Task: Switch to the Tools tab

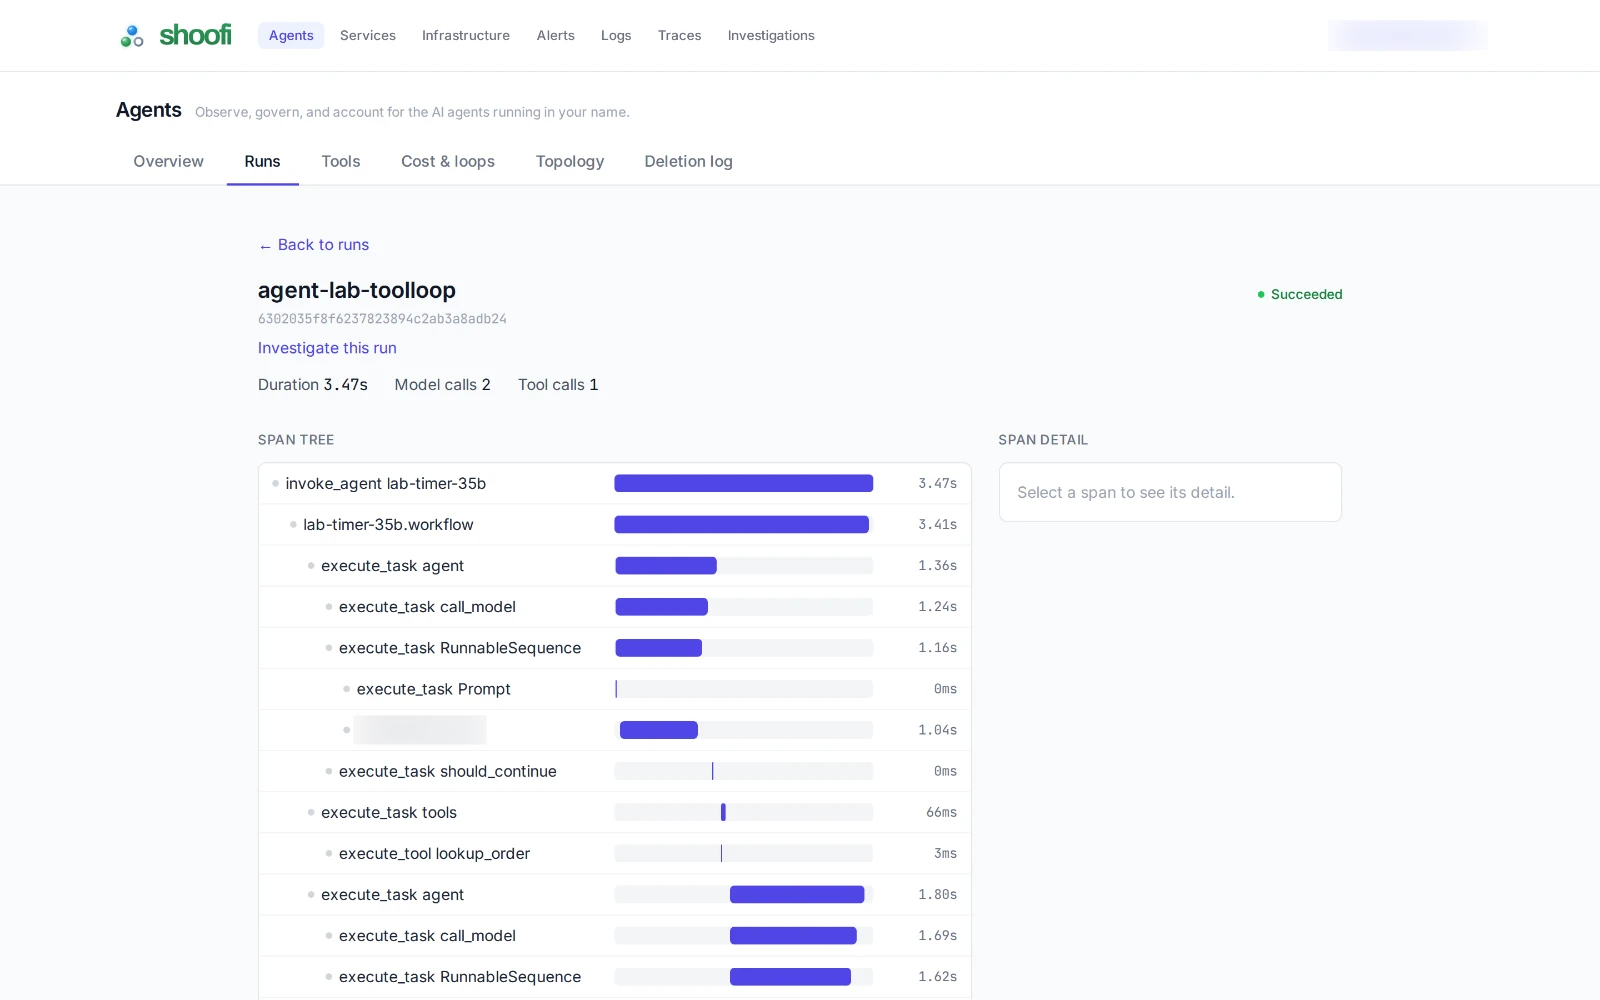Action: pos(341,161)
